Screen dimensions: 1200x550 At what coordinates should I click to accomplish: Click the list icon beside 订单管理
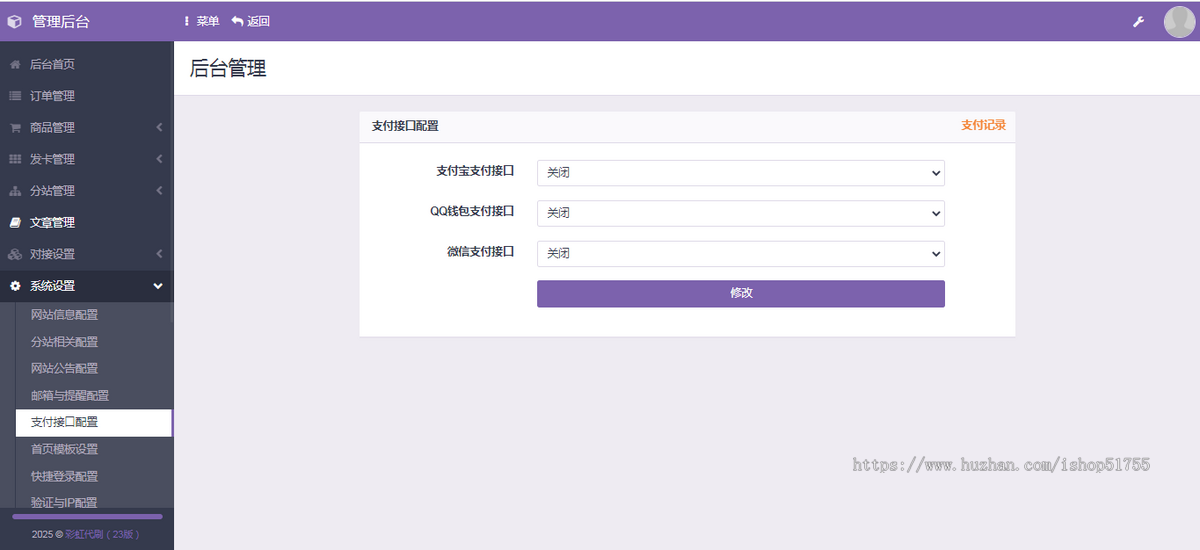coord(15,96)
